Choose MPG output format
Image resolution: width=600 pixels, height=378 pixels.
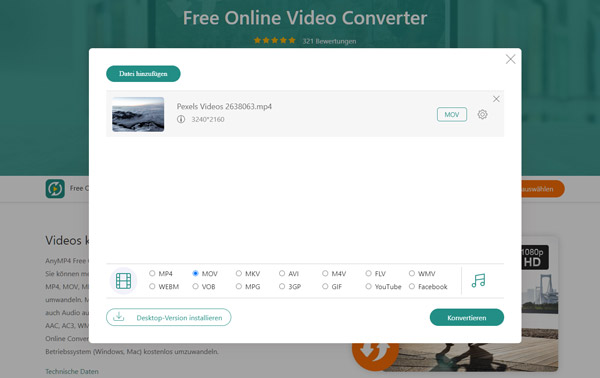(239, 286)
